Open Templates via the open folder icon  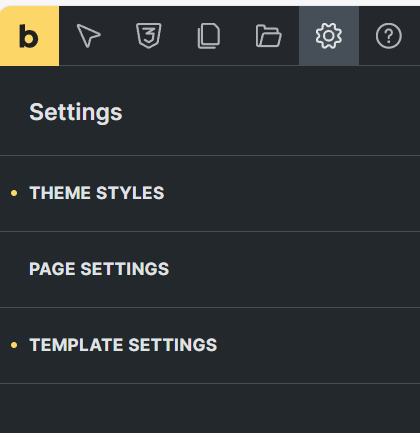[x=269, y=36]
